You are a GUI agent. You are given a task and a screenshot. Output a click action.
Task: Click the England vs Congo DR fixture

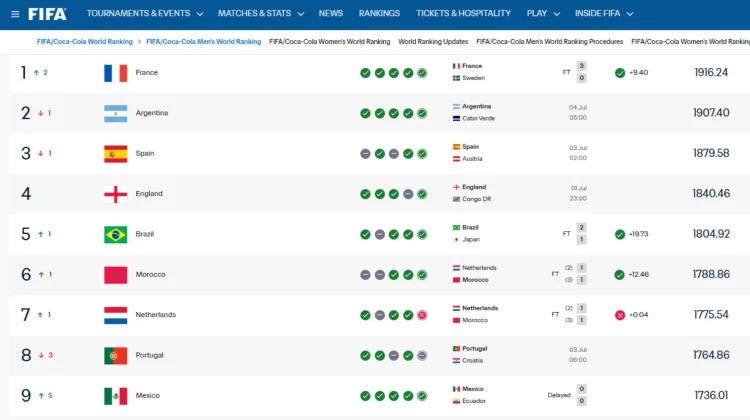coord(519,193)
